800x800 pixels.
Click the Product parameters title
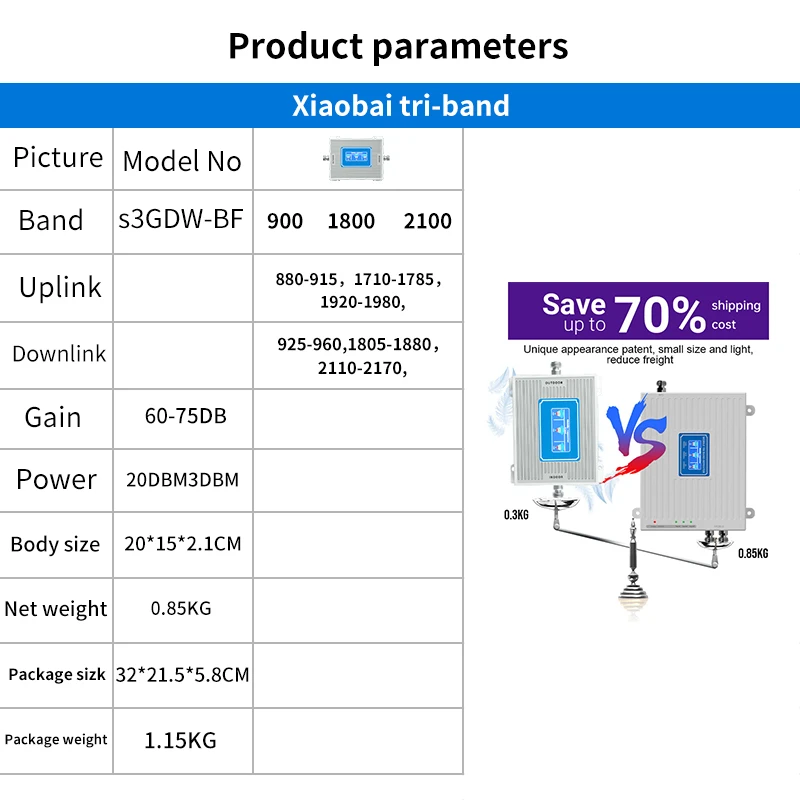[x=399, y=46]
